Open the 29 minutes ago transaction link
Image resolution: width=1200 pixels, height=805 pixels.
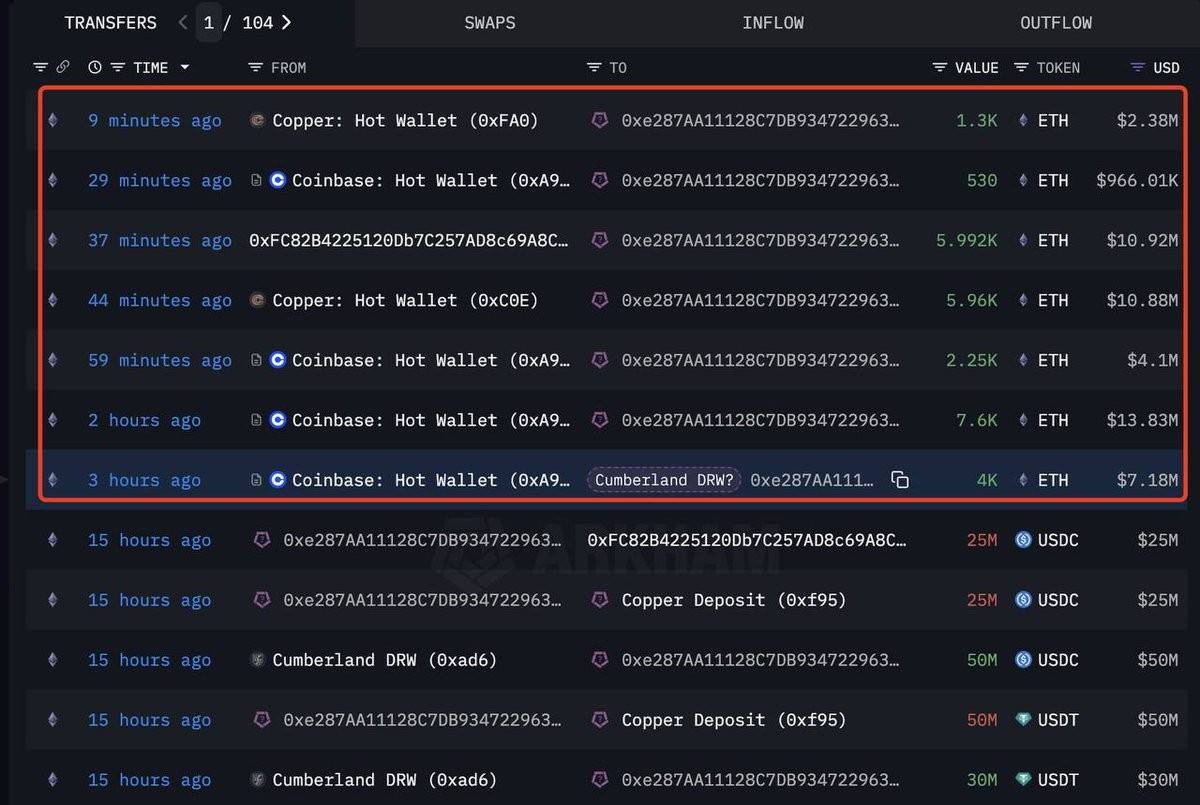point(160,180)
